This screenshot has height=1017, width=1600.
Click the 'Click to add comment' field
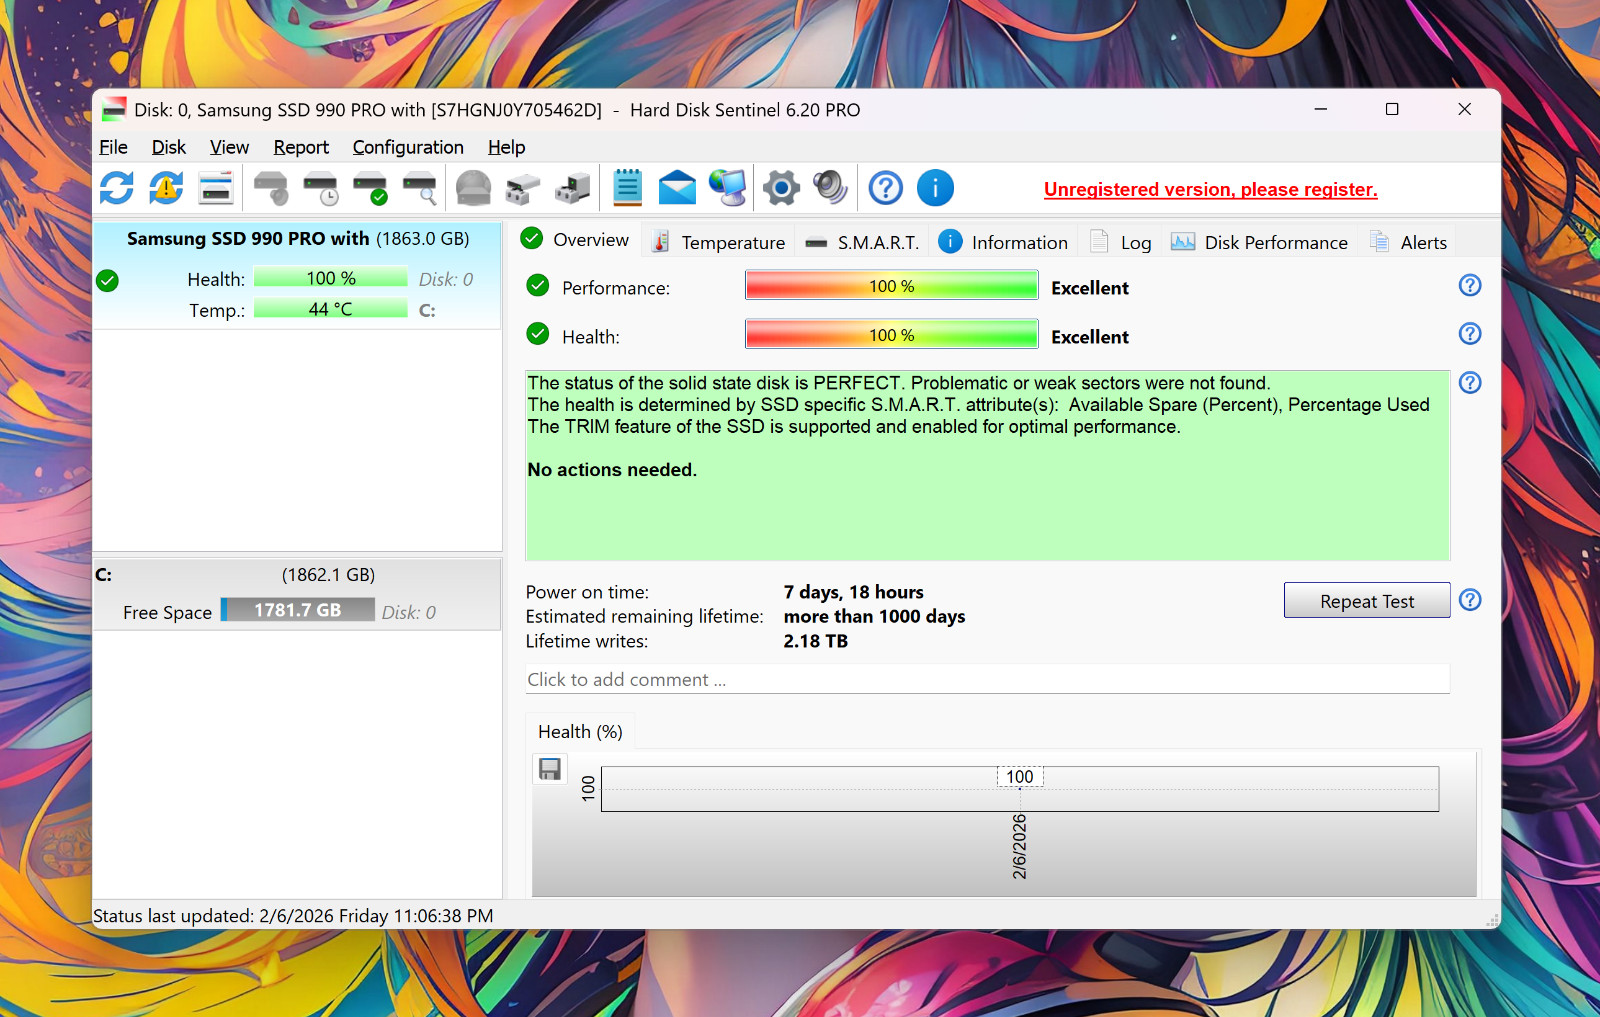pos(987,679)
